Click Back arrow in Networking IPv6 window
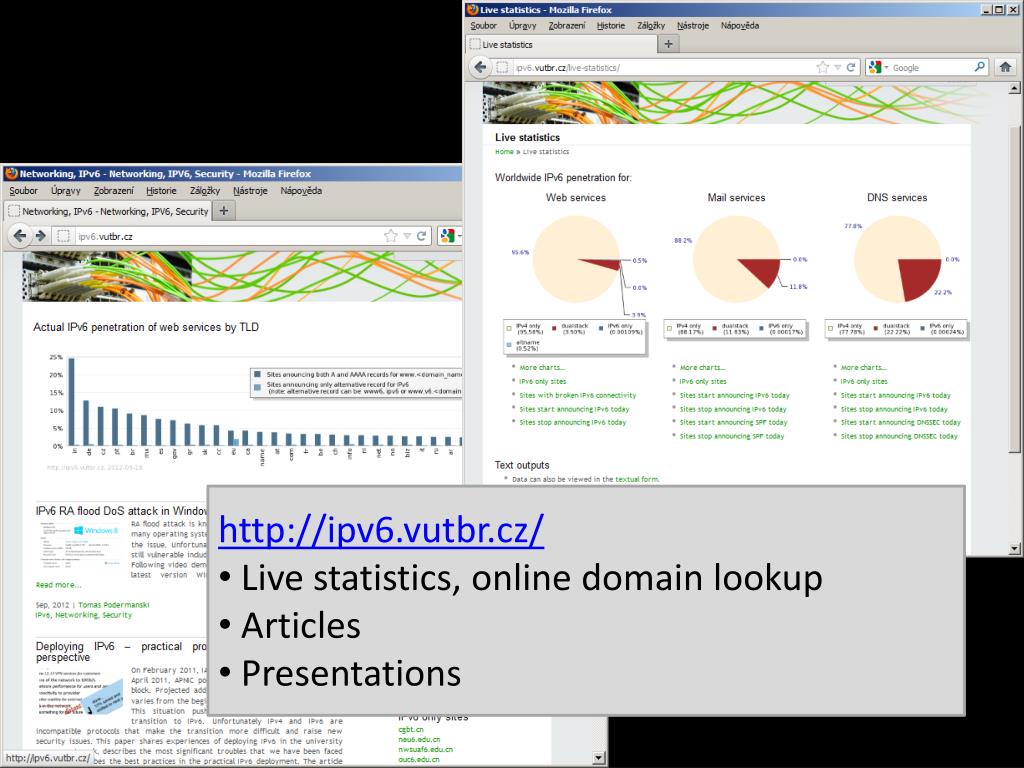The height and width of the screenshot is (768, 1024). point(20,236)
